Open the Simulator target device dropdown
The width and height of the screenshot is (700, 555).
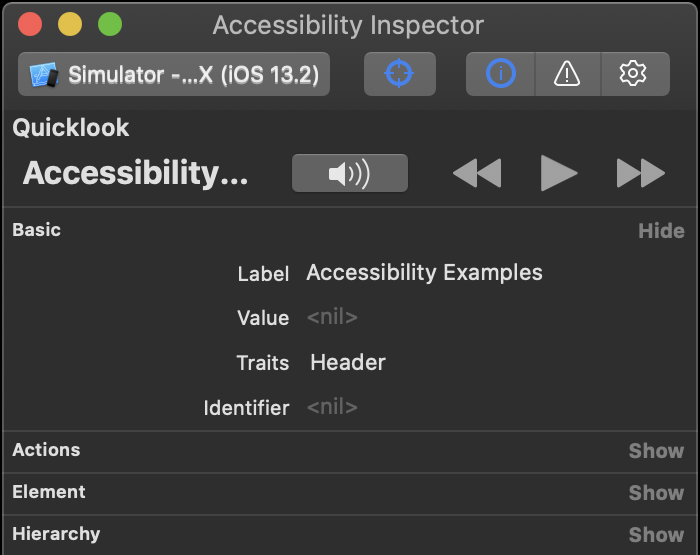174,74
